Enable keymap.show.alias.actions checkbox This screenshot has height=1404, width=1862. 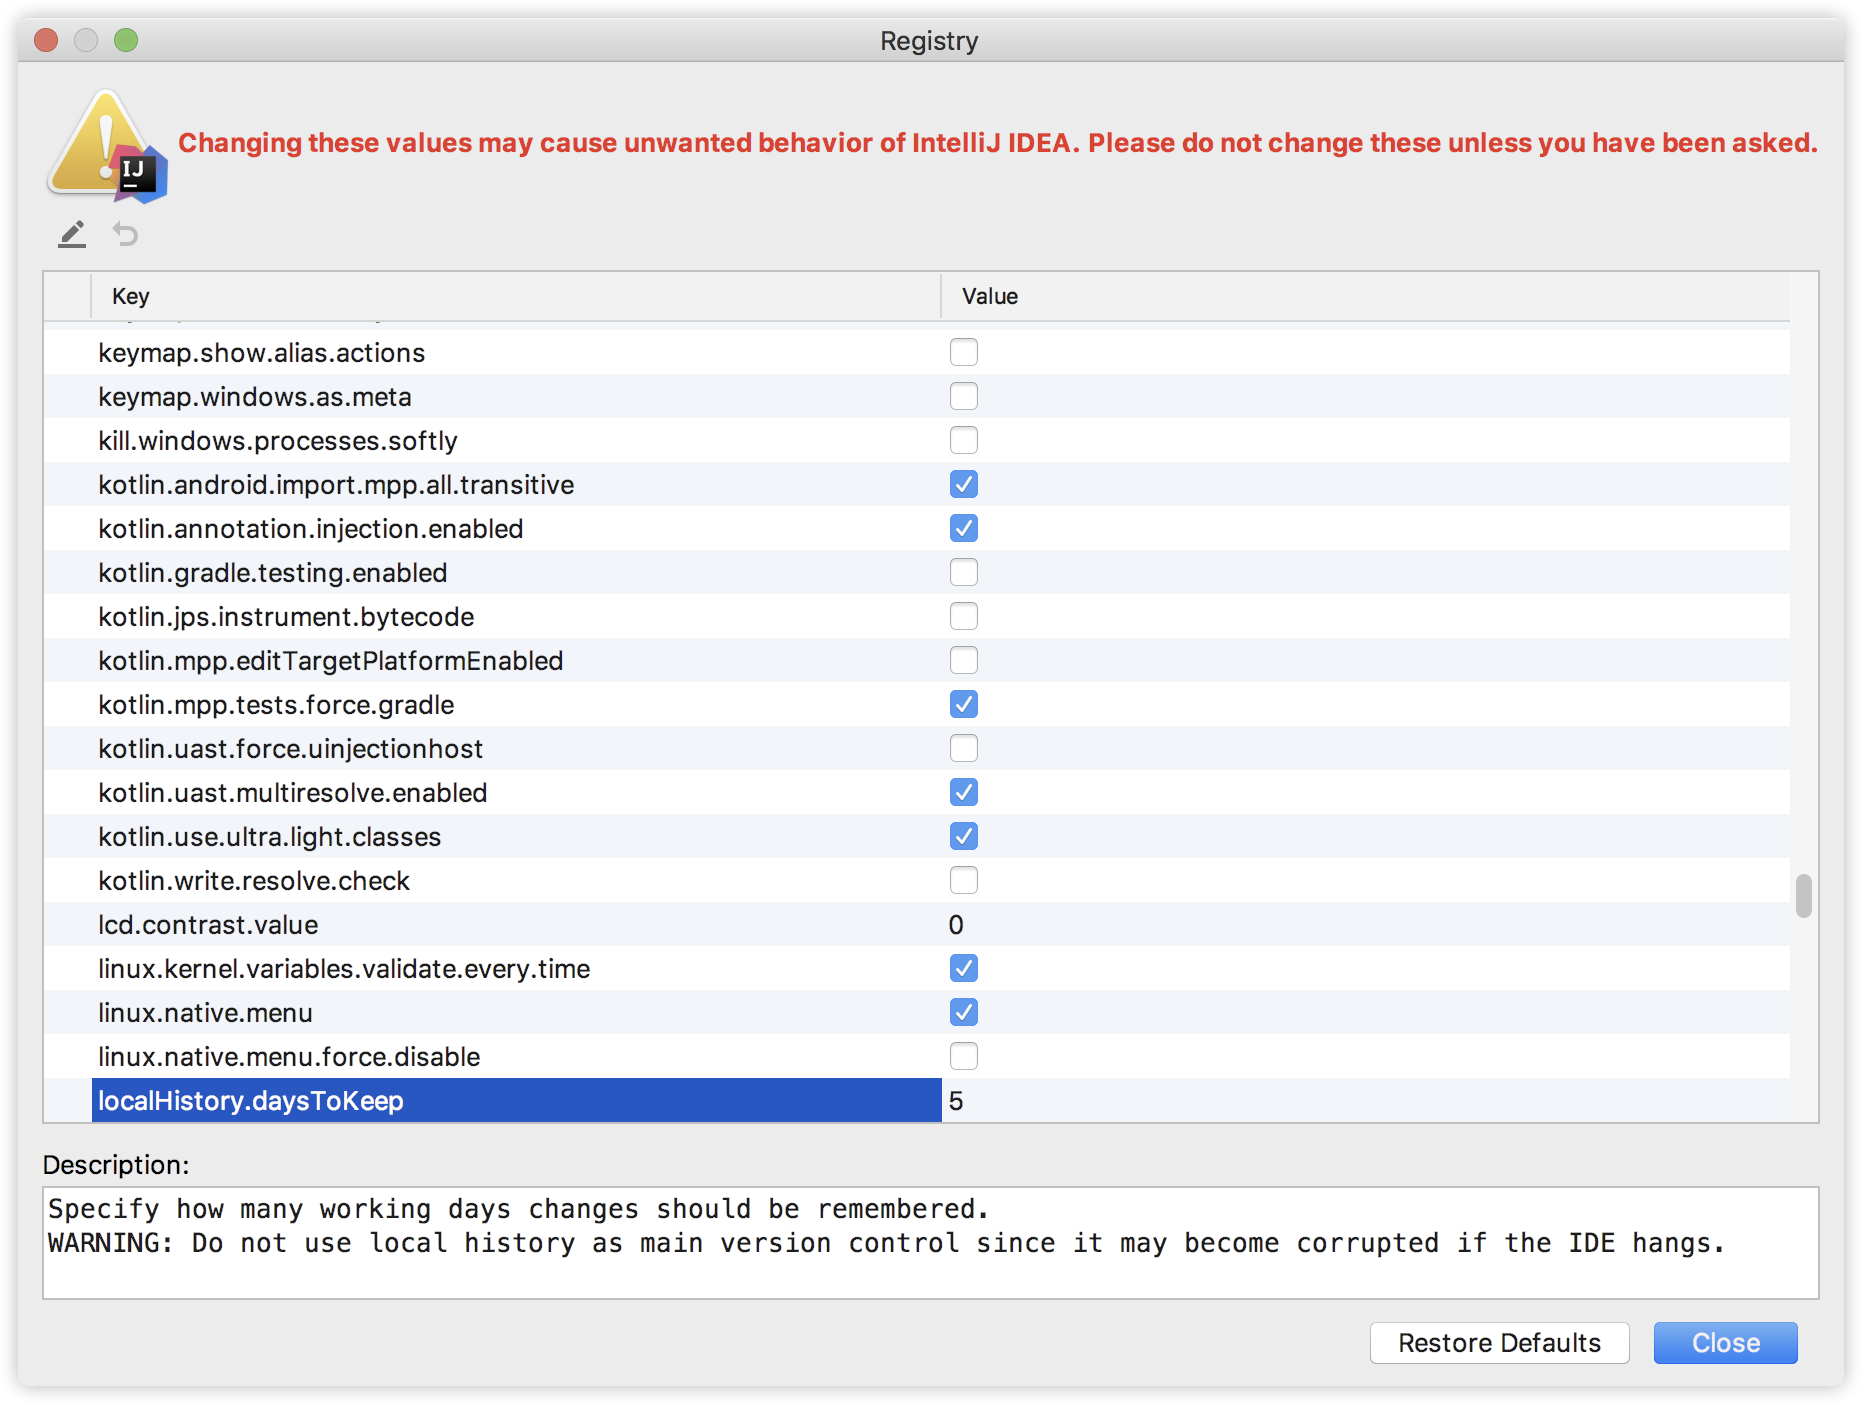coord(963,352)
